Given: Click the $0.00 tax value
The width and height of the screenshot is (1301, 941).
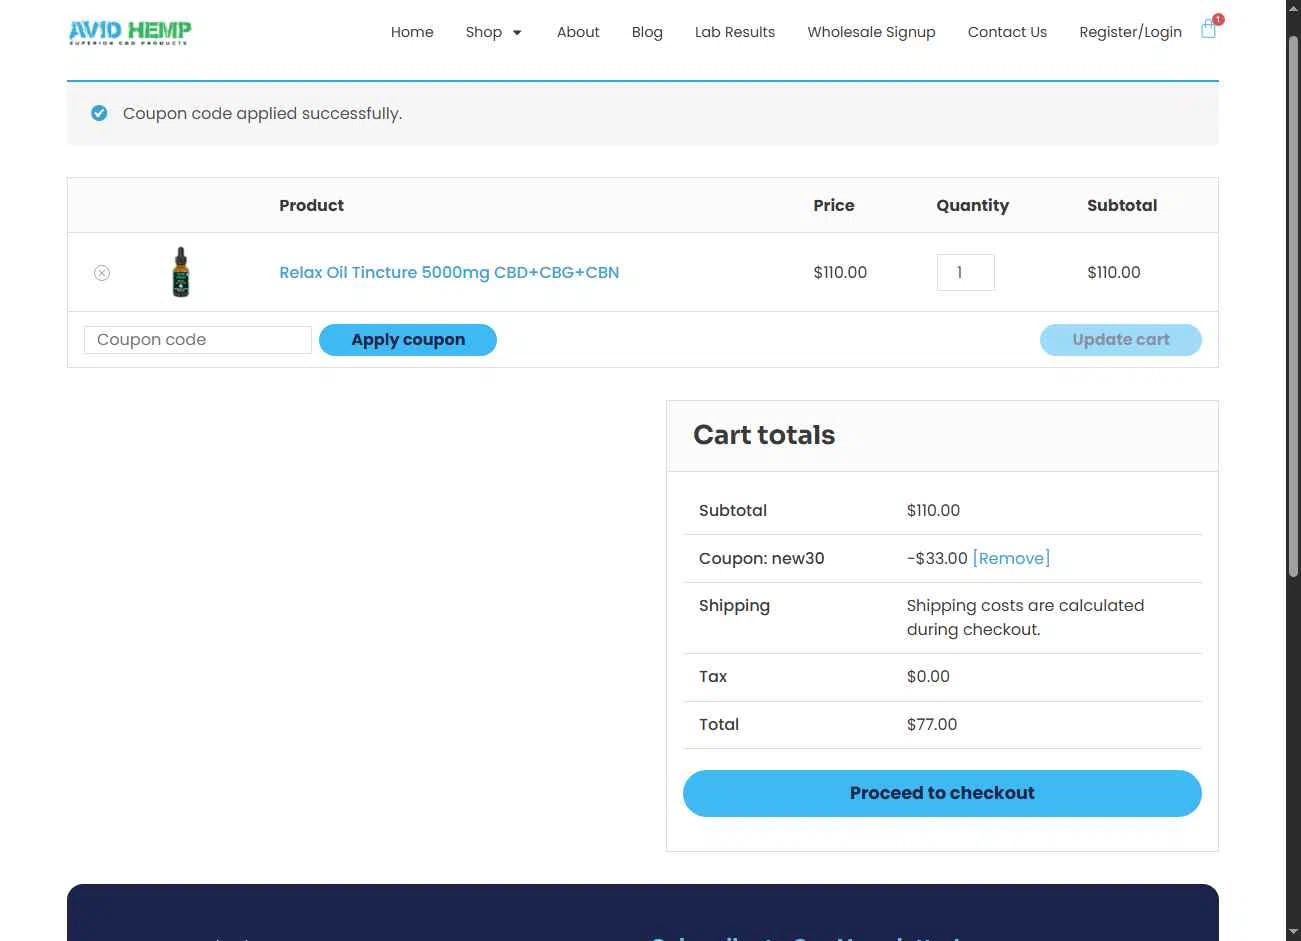Looking at the screenshot, I should click(928, 676).
